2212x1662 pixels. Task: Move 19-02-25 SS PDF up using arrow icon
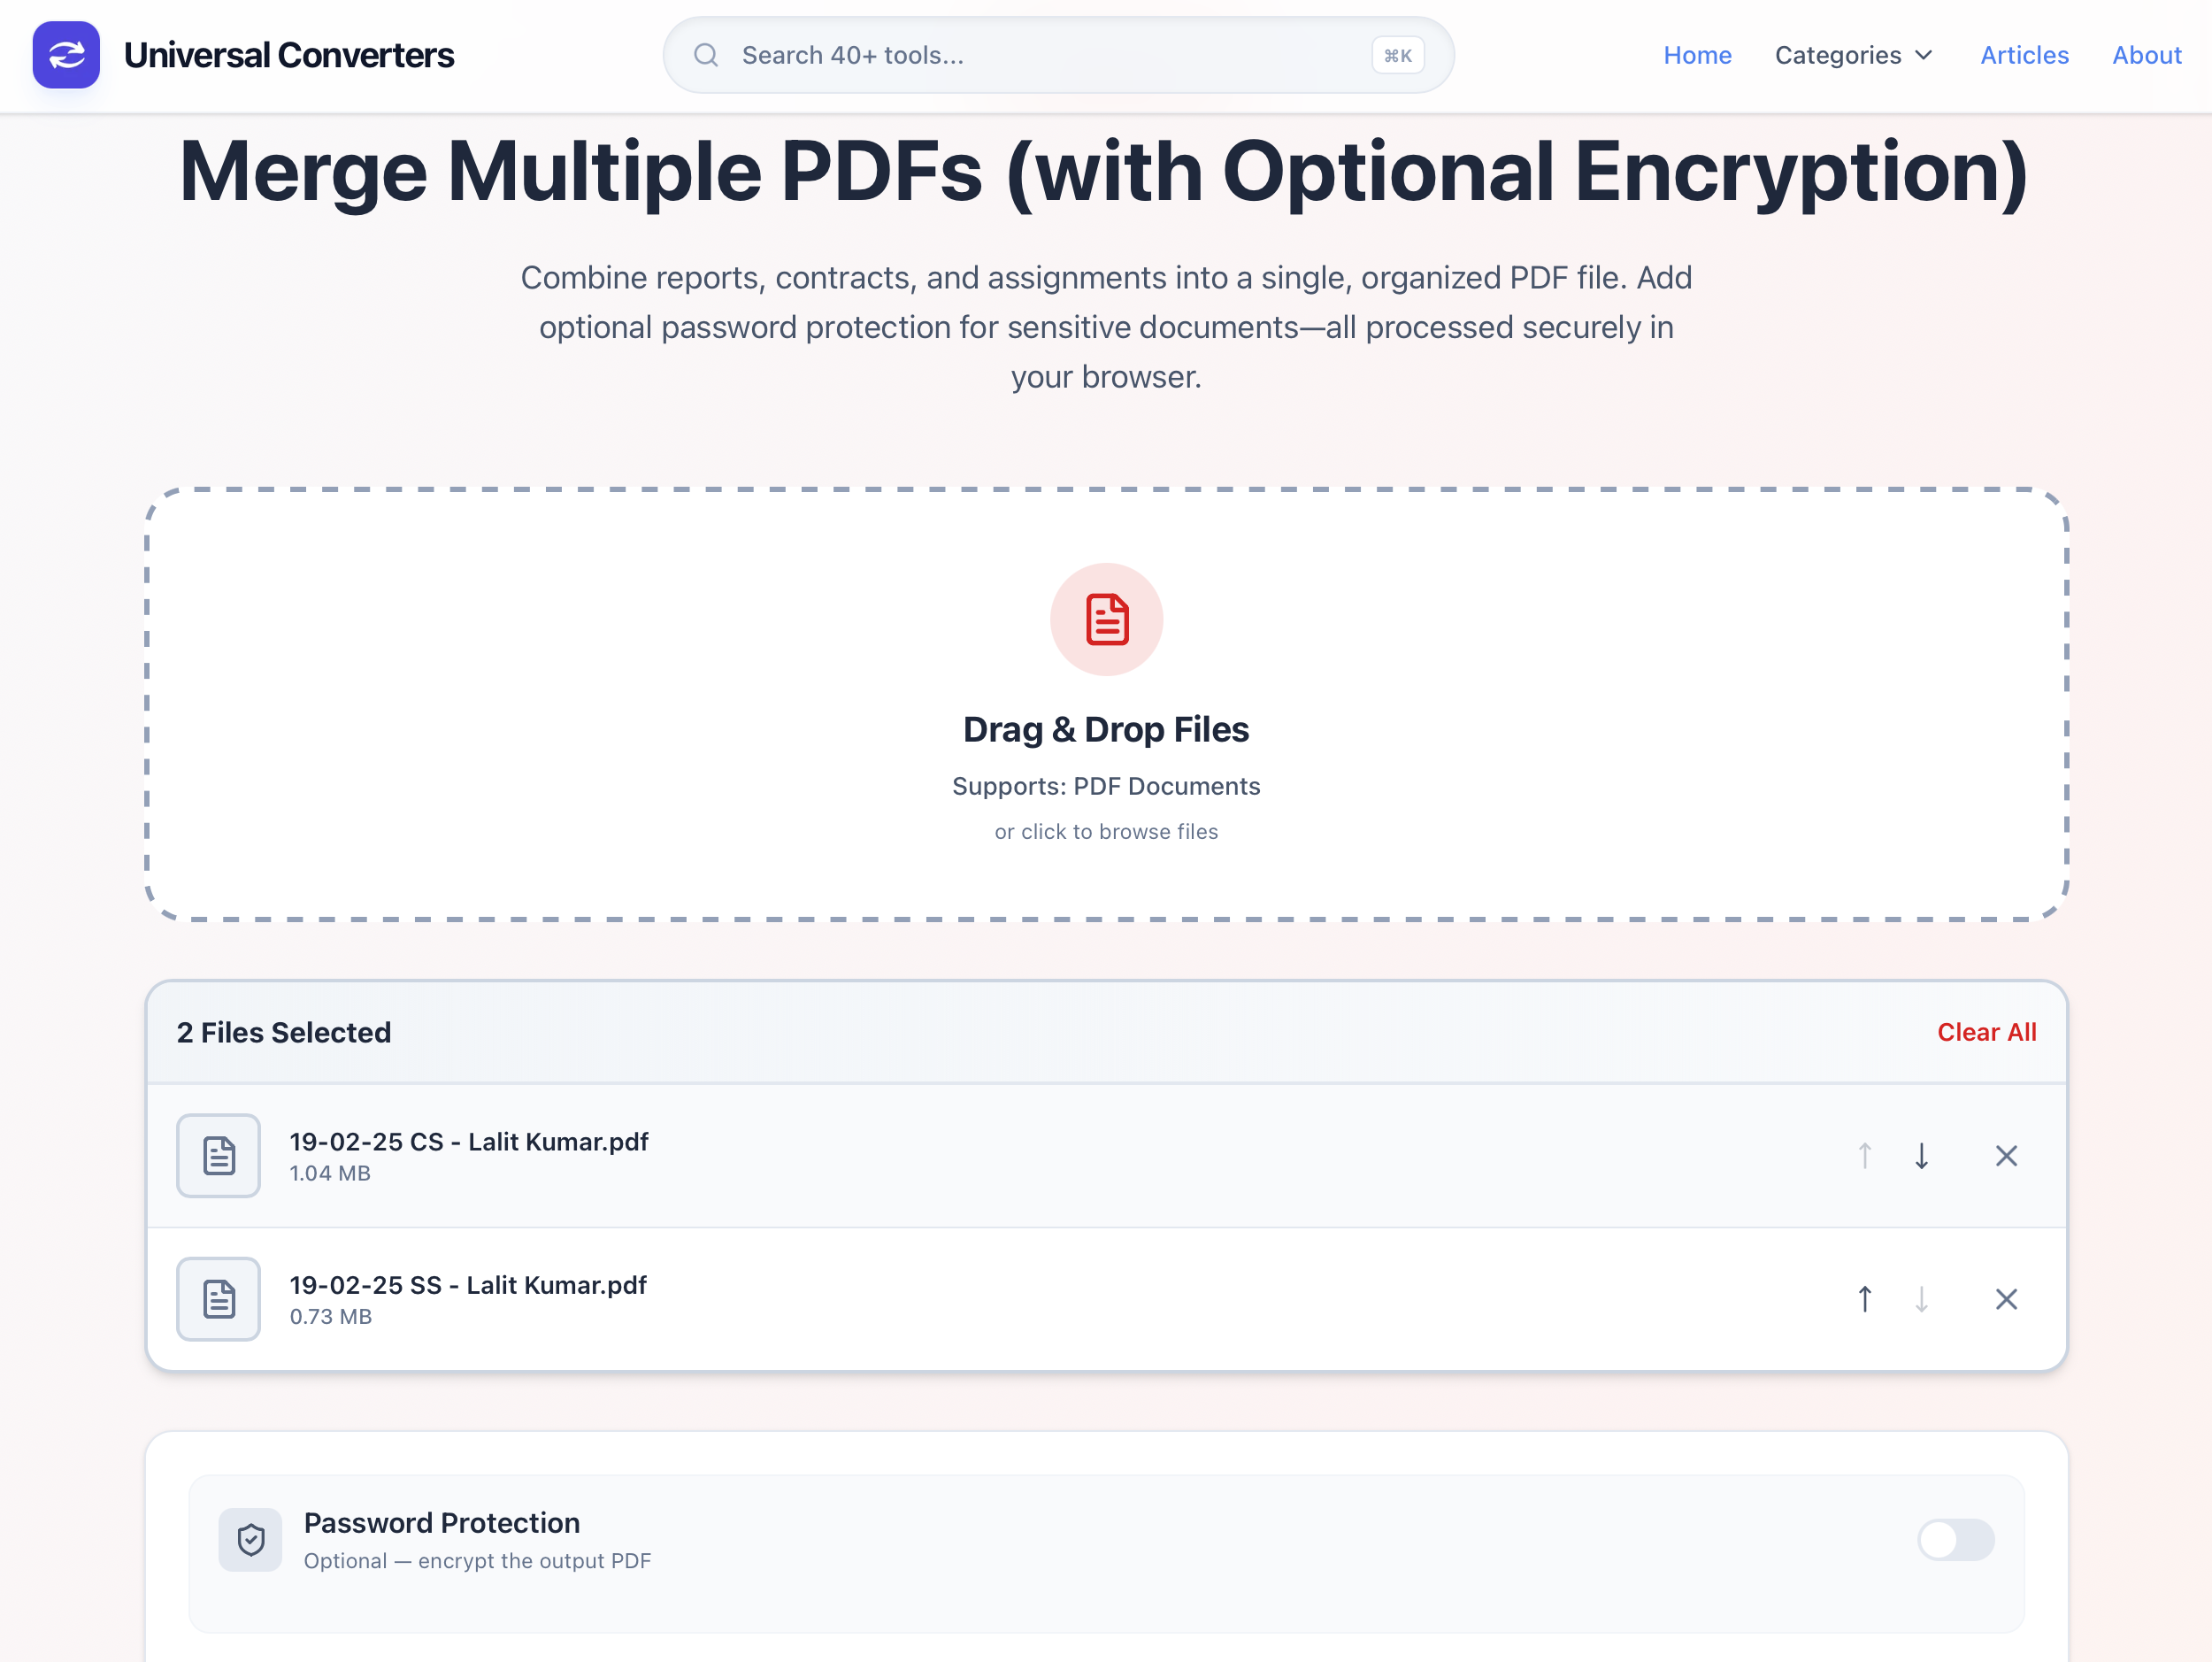(1864, 1299)
